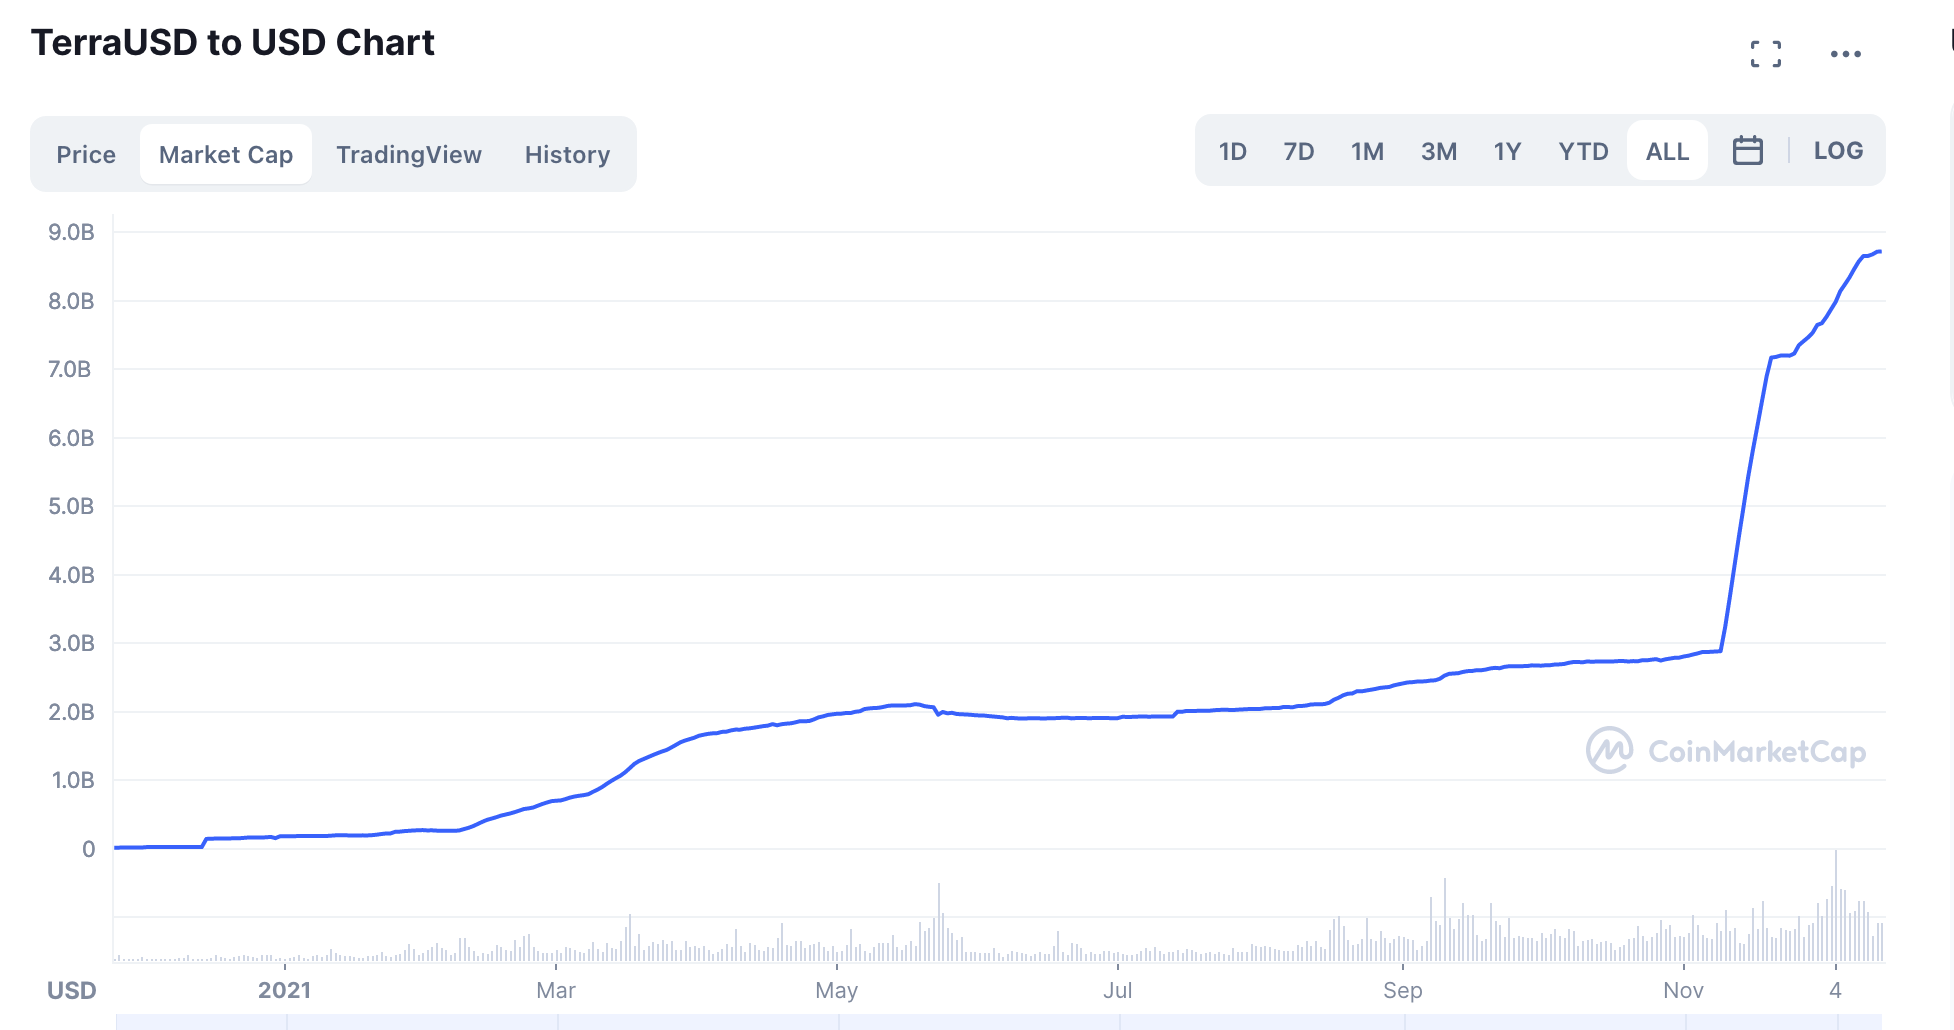Click the 9.0B y-axis label
The image size is (1954, 1030).
(71, 232)
